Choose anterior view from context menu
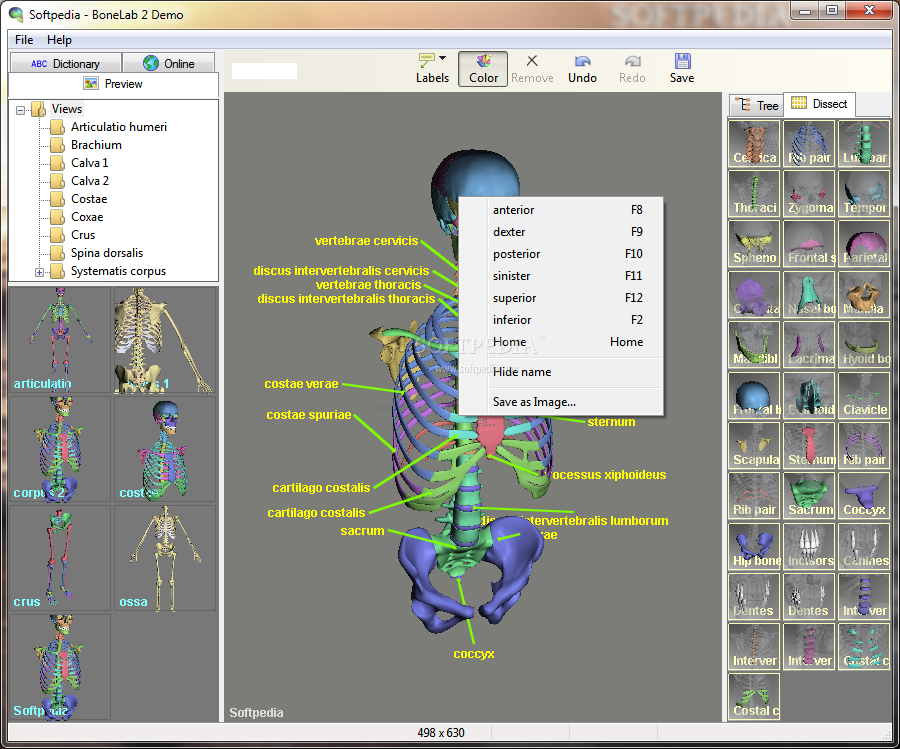Screen dimensions: 900x749 (561, 210)
